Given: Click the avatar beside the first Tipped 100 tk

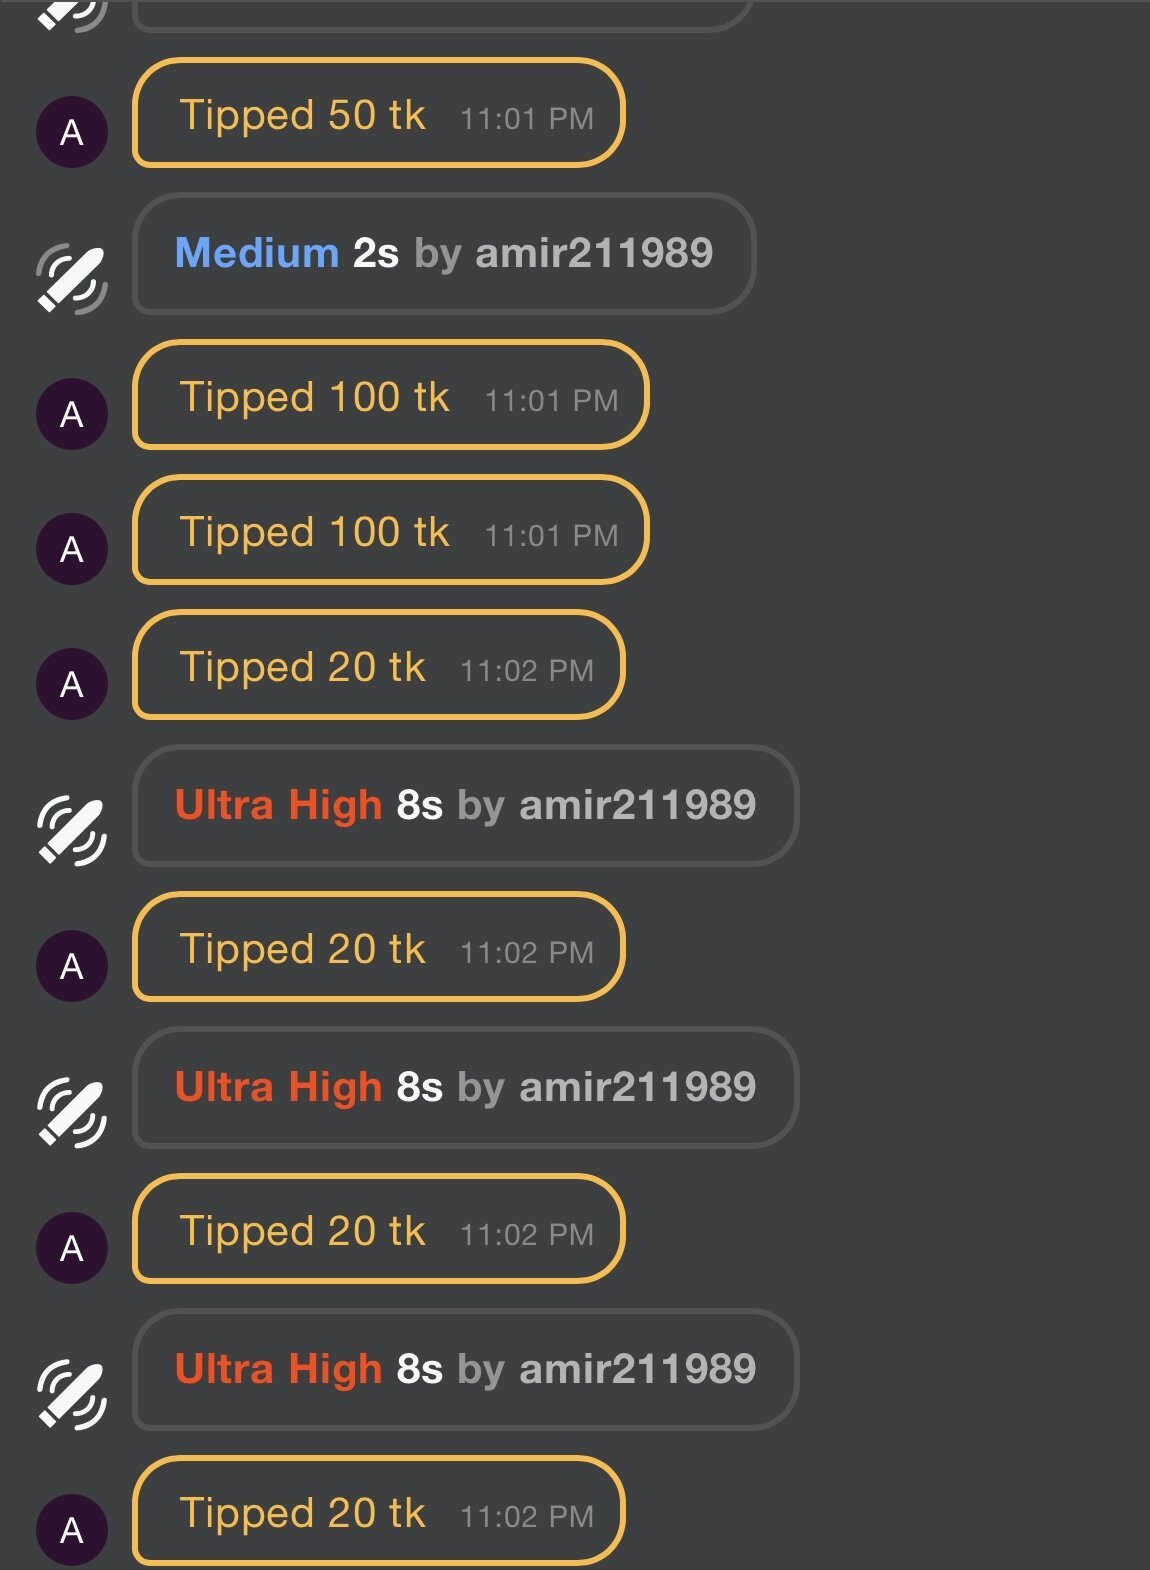Looking at the screenshot, I should [72, 414].
